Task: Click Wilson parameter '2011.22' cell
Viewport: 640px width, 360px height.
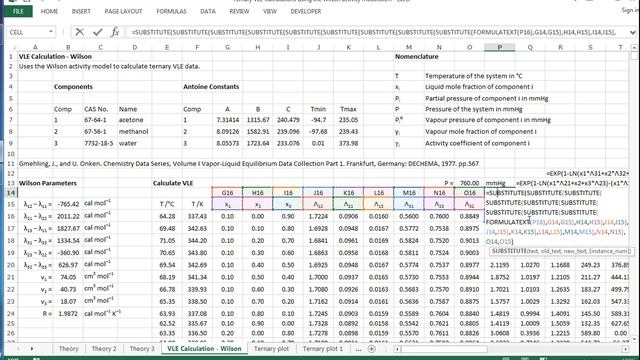Action: [68, 216]
